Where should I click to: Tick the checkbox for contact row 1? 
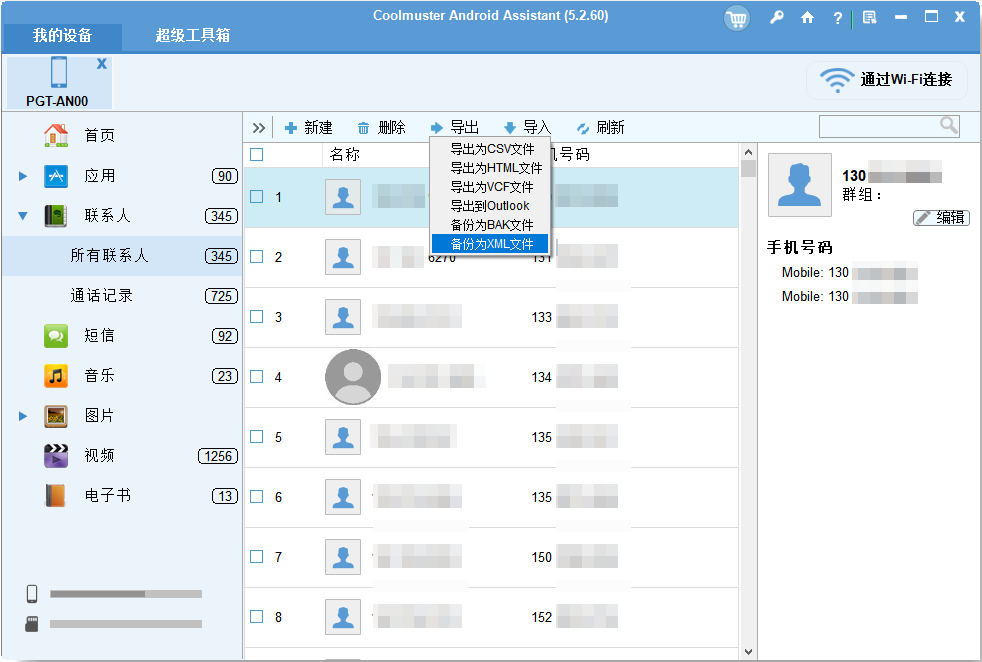pos(257,197)
